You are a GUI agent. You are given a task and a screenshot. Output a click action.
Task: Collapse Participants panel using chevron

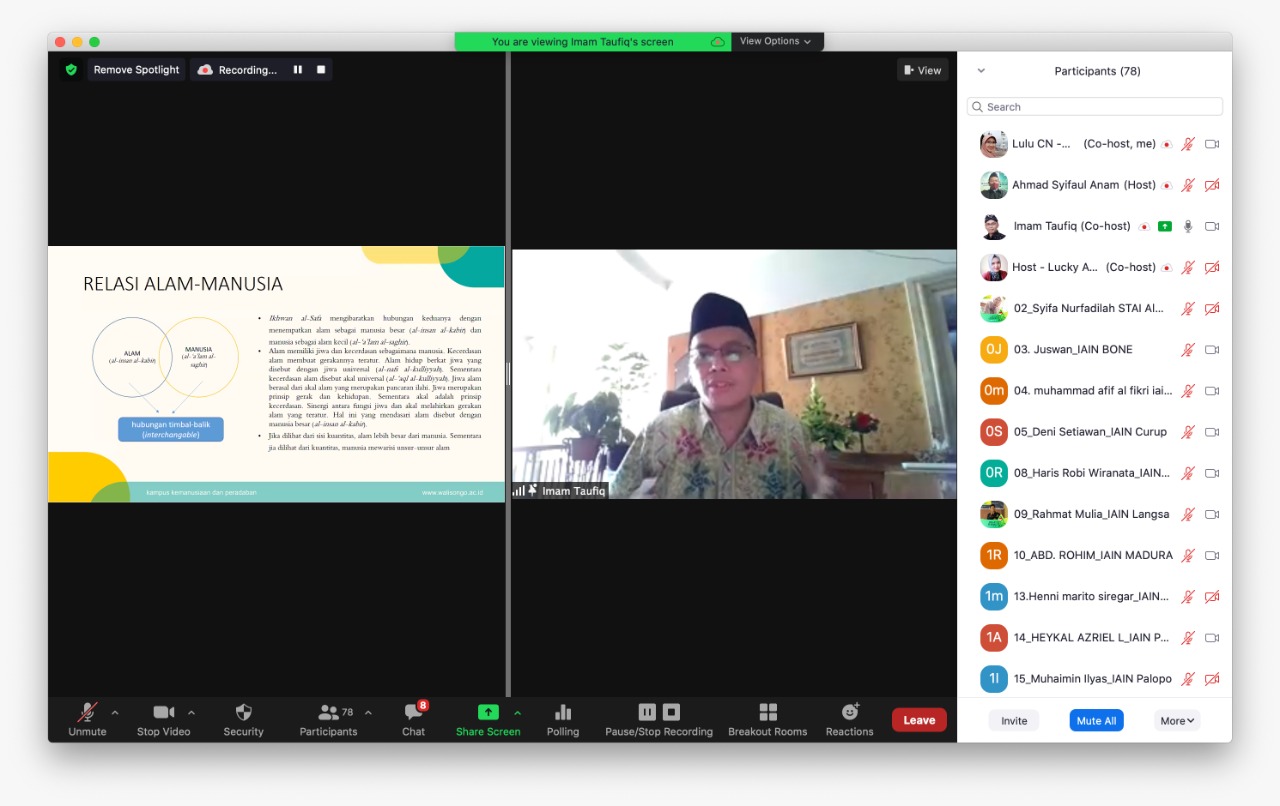click(x=981, y=71)
